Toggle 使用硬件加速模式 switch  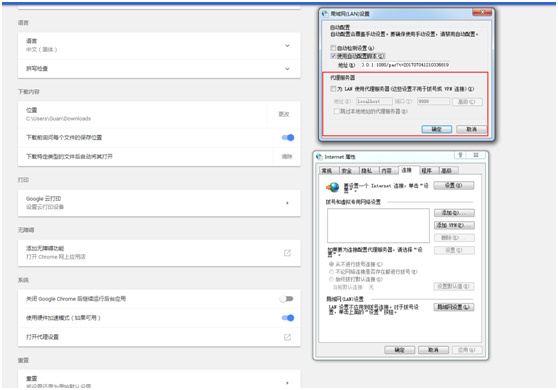288,318
